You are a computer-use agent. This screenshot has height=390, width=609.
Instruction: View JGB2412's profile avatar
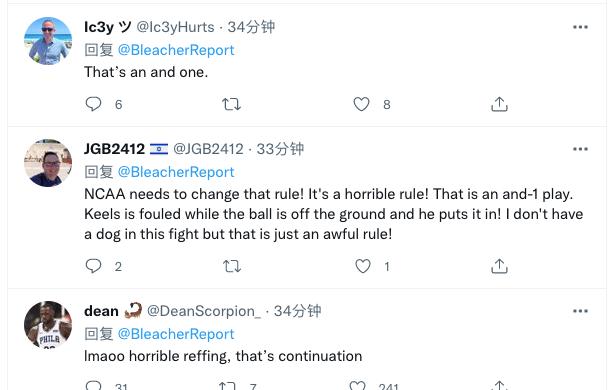pos(48,163)
